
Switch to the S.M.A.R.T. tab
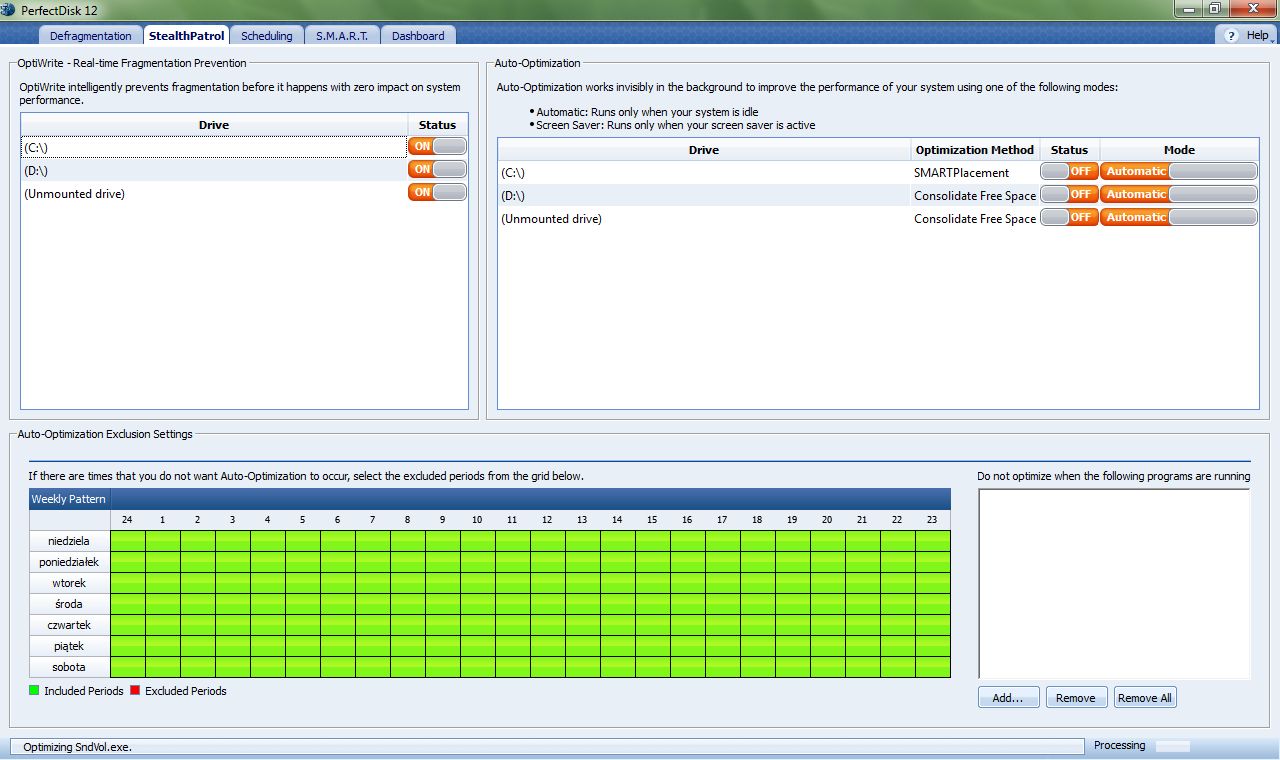tap(342, 35)
